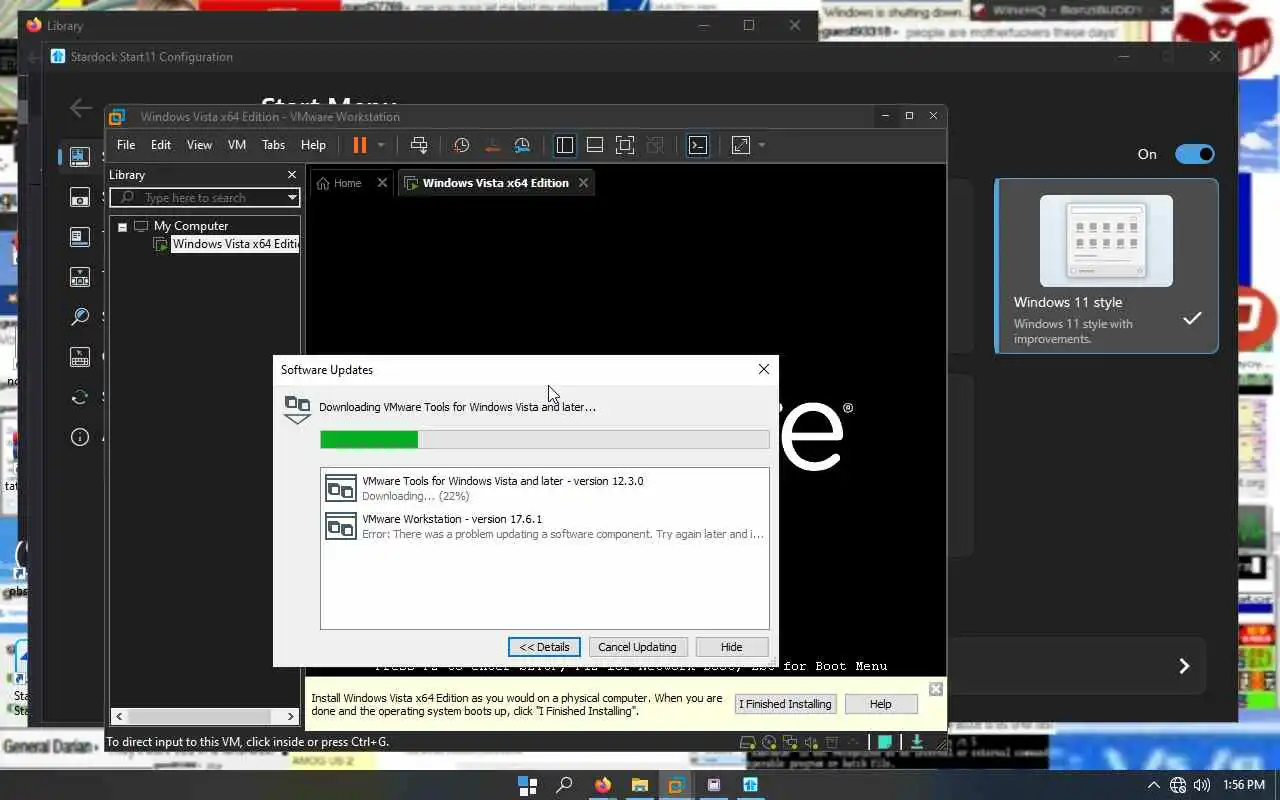Open the snapshot manager wrench-clock icon
The height and width of the screenshot is (800, 1280).
click(x=522, y=145)
